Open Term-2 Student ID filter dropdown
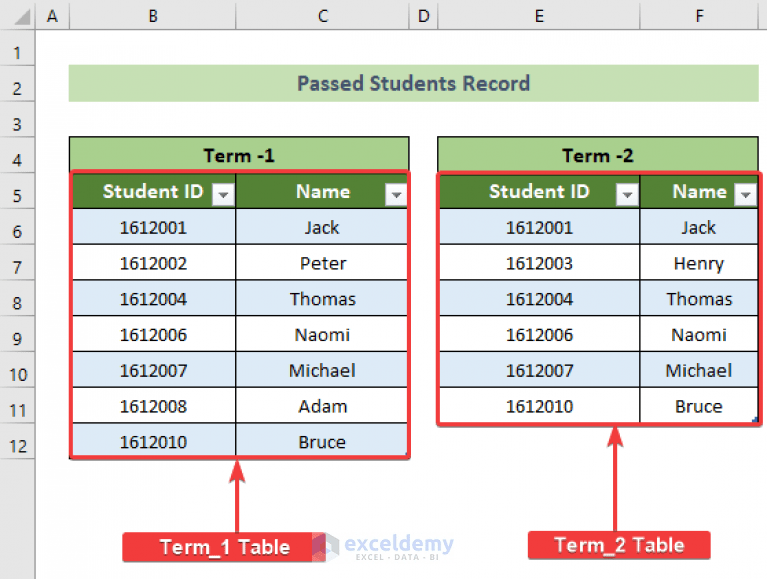Image resolution: width=767 pixels, height=579 pixels. pyautogui.click(x=627, y=195)
